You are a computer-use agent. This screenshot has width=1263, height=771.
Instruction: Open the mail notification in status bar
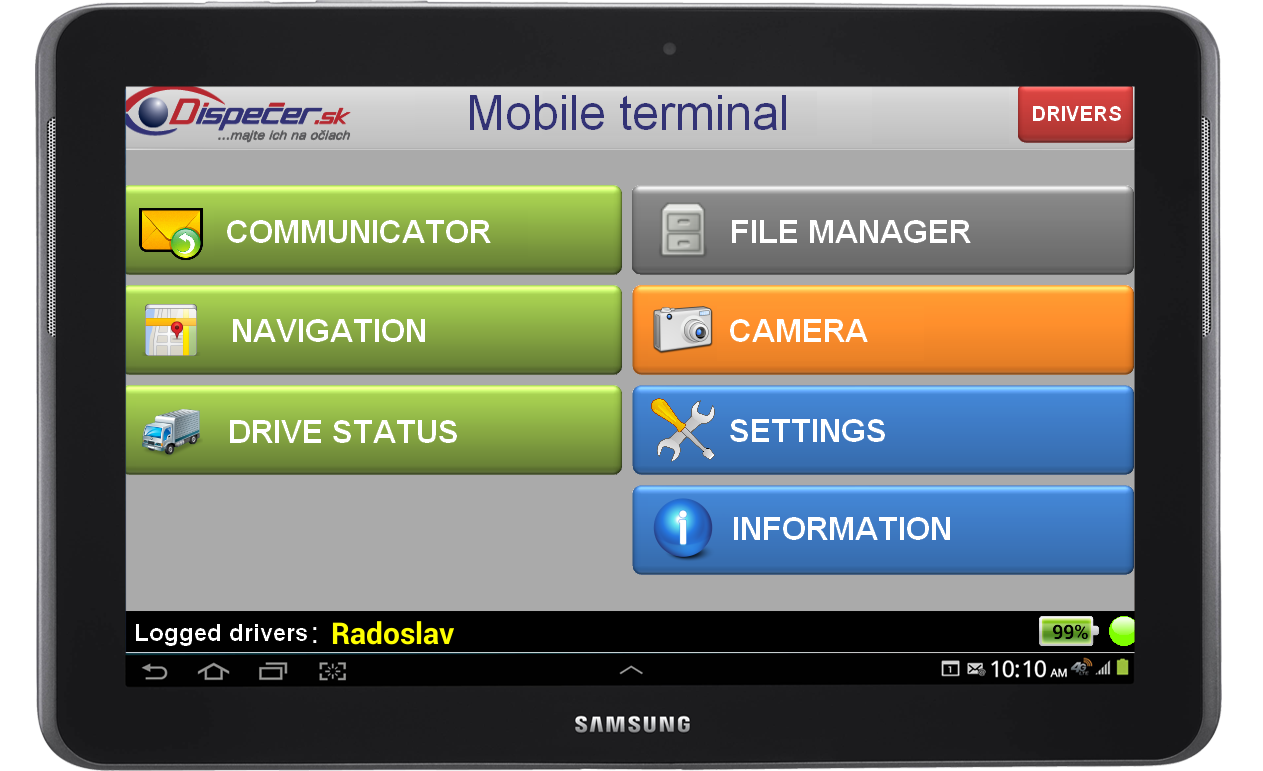pos(975,669)
